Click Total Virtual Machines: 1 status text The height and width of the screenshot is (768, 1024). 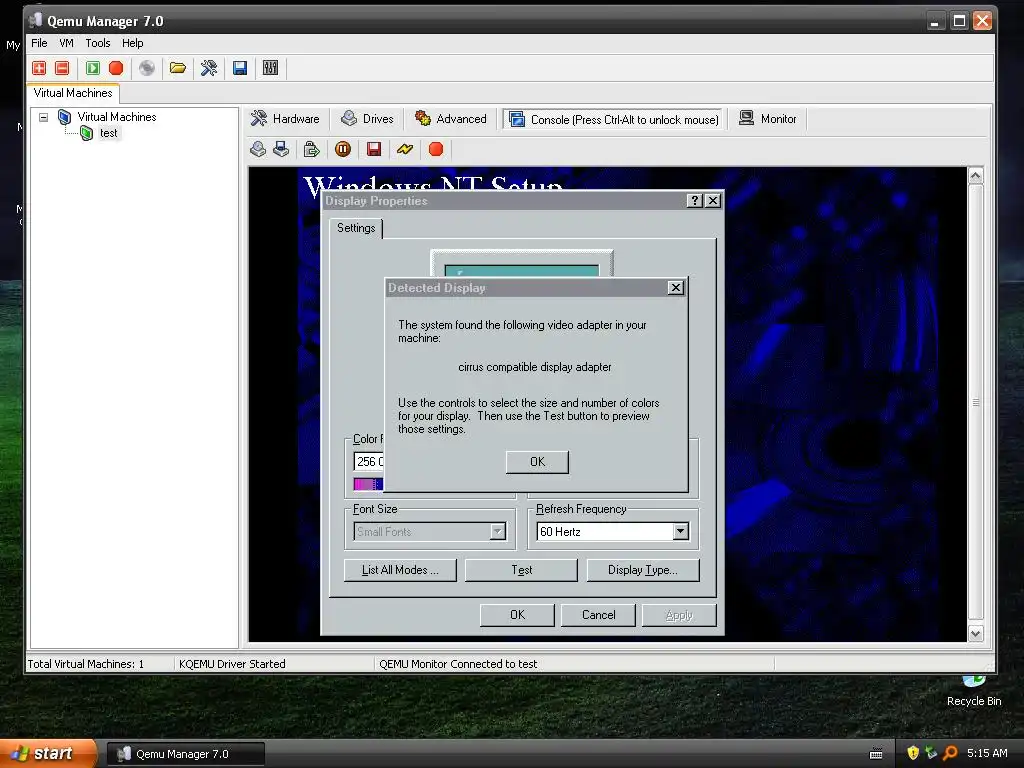86,664
